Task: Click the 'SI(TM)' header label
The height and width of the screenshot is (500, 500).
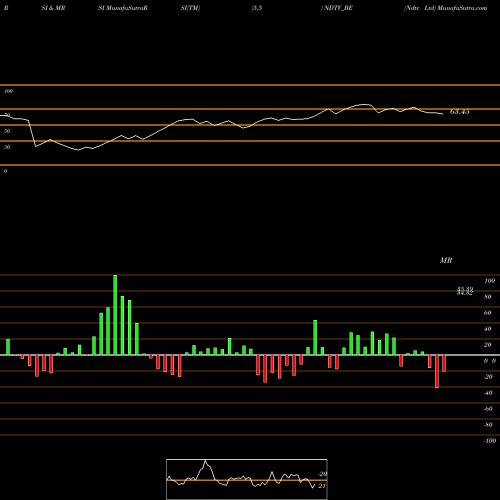Action: pyautogui.click(x=190, y=8)
